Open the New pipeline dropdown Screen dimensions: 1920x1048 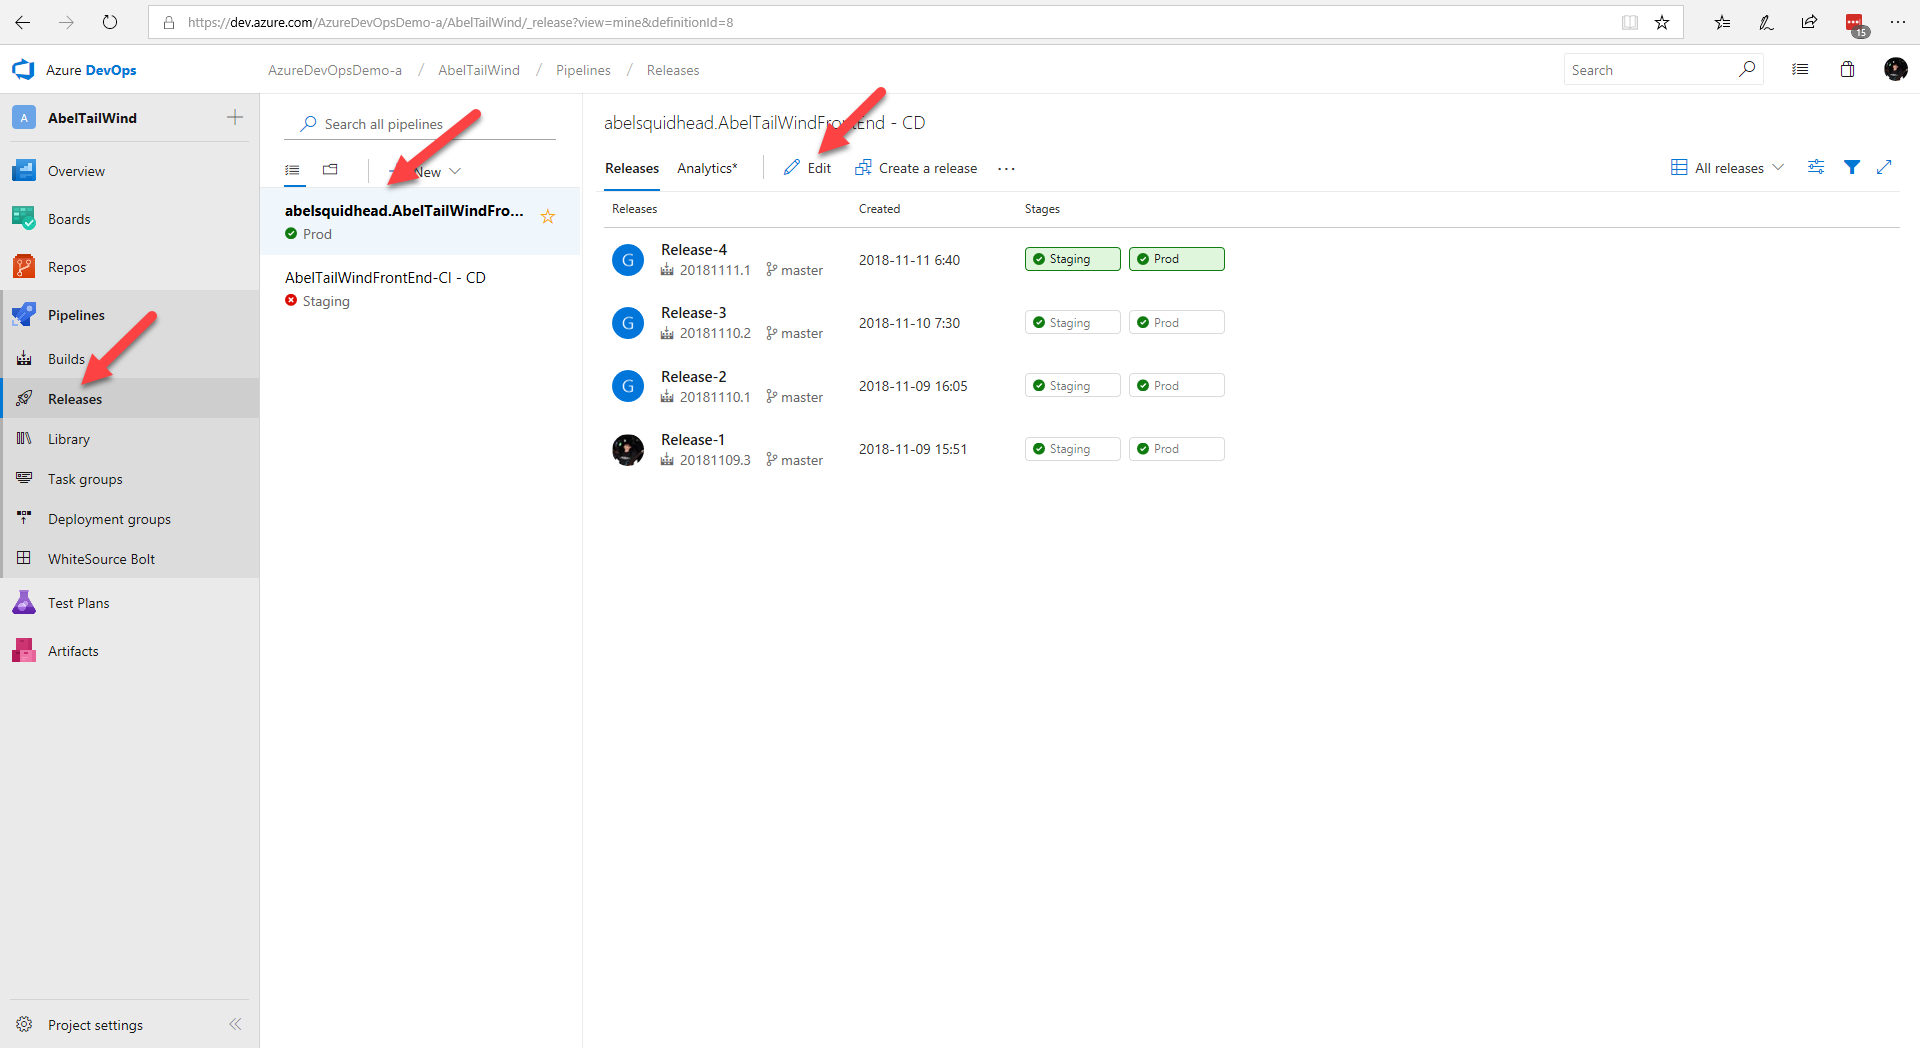[x=425, y=171]
